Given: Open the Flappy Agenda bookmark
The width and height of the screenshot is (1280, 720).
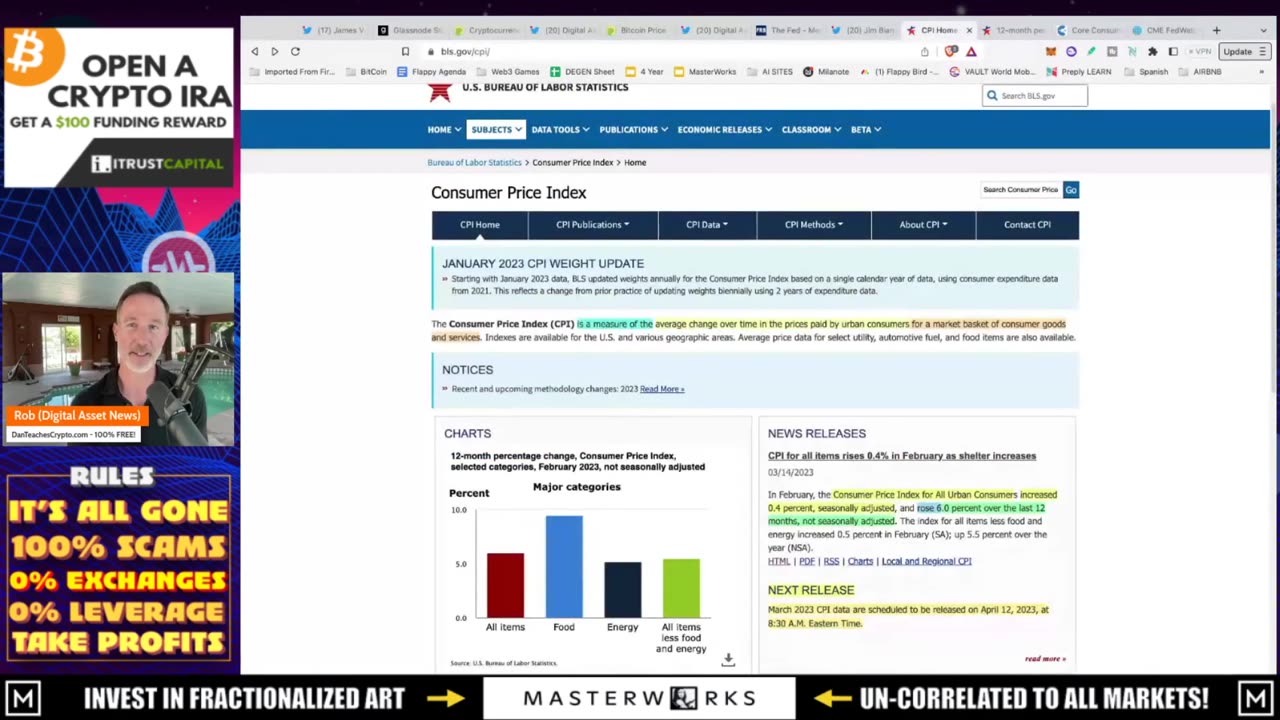Looking at the screenshot, I should click(x=431, y=72).
